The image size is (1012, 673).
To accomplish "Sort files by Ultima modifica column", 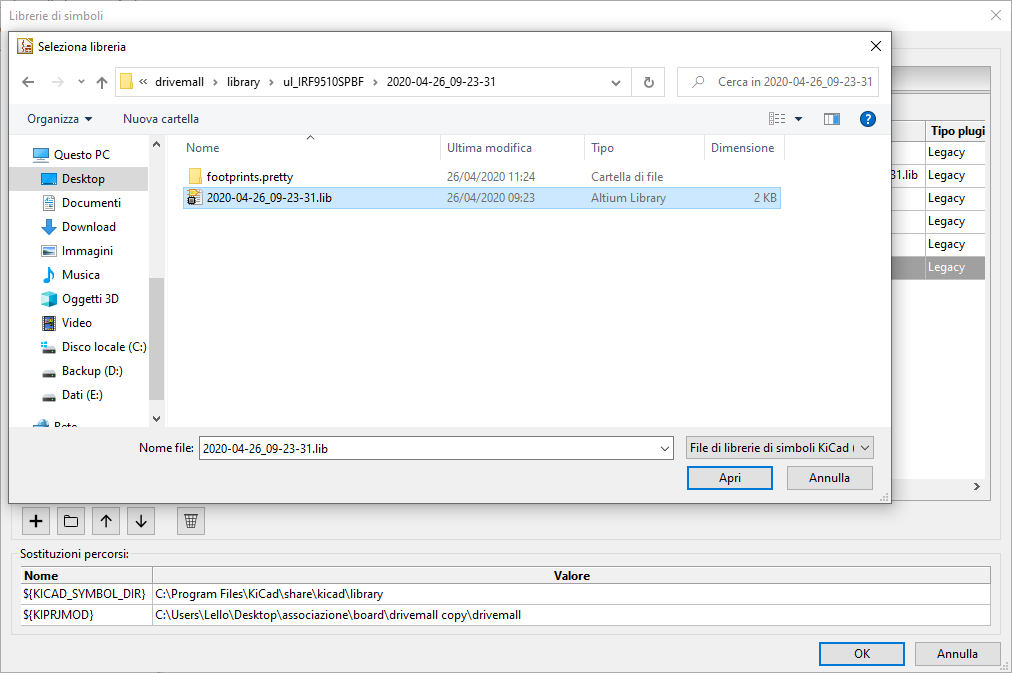I will coord(489,148).
